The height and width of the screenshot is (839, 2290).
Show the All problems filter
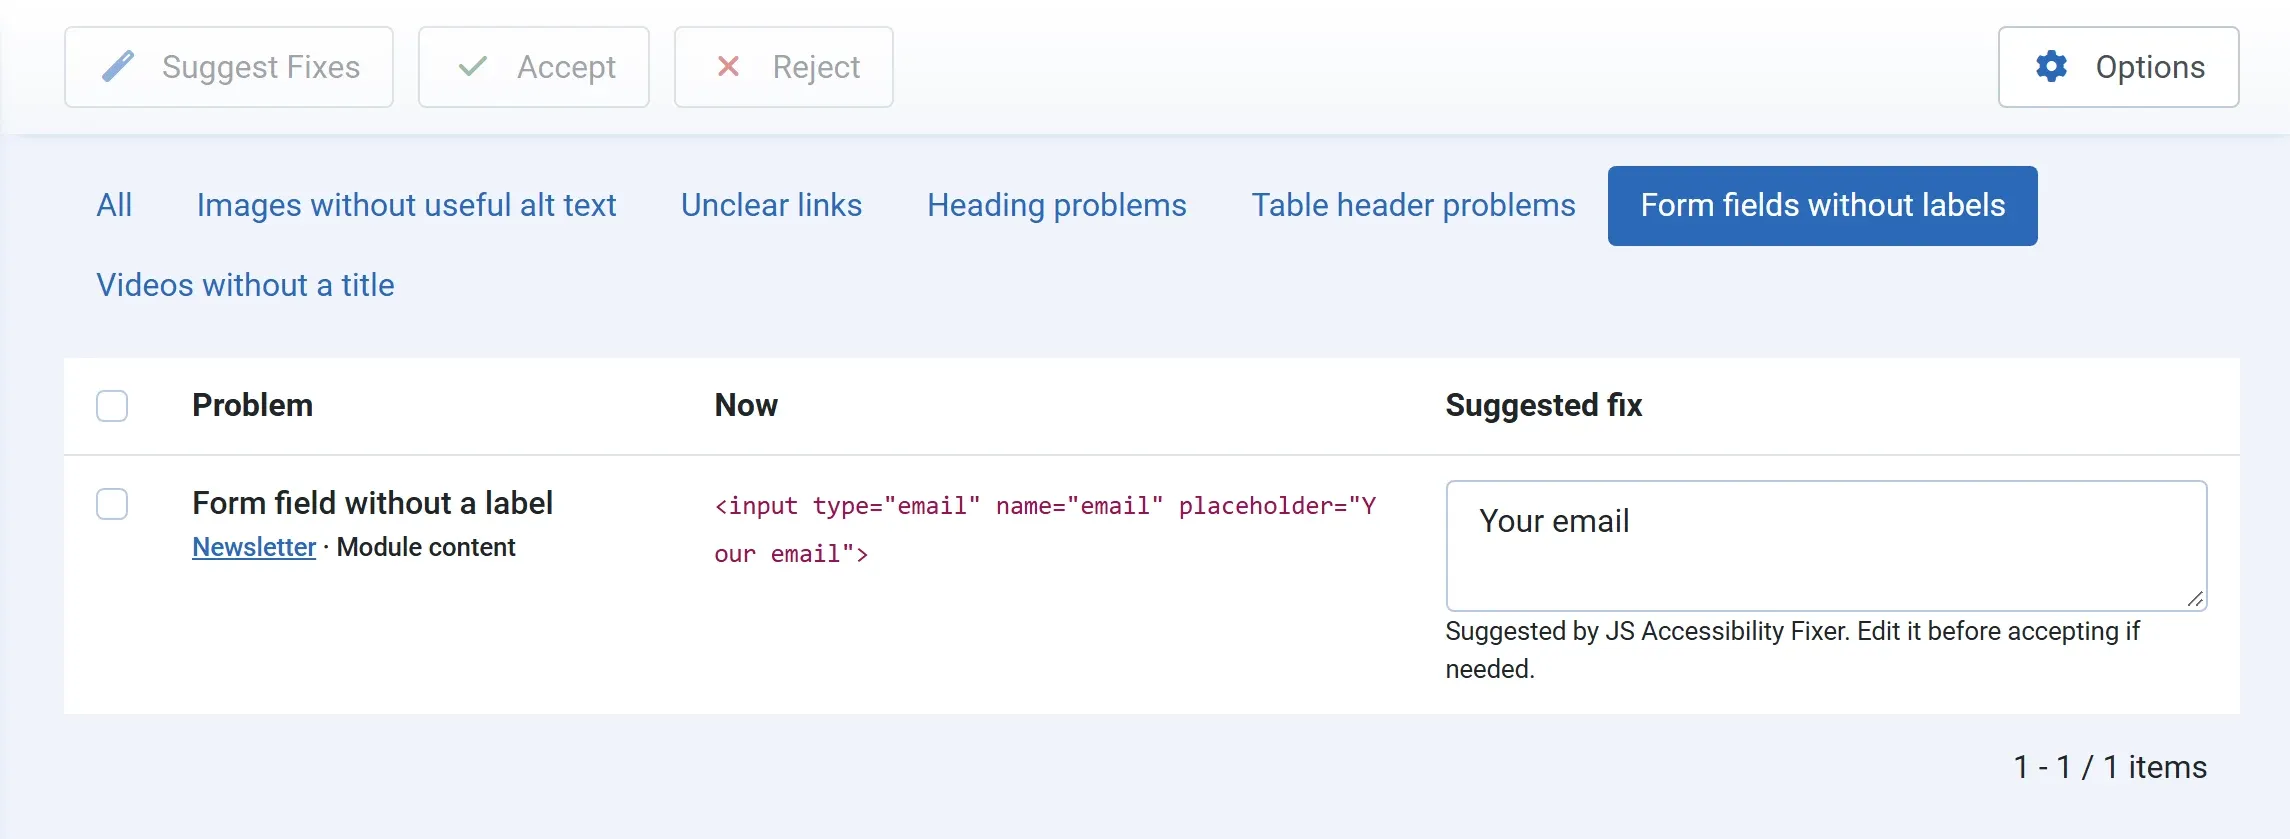[114, 205]
